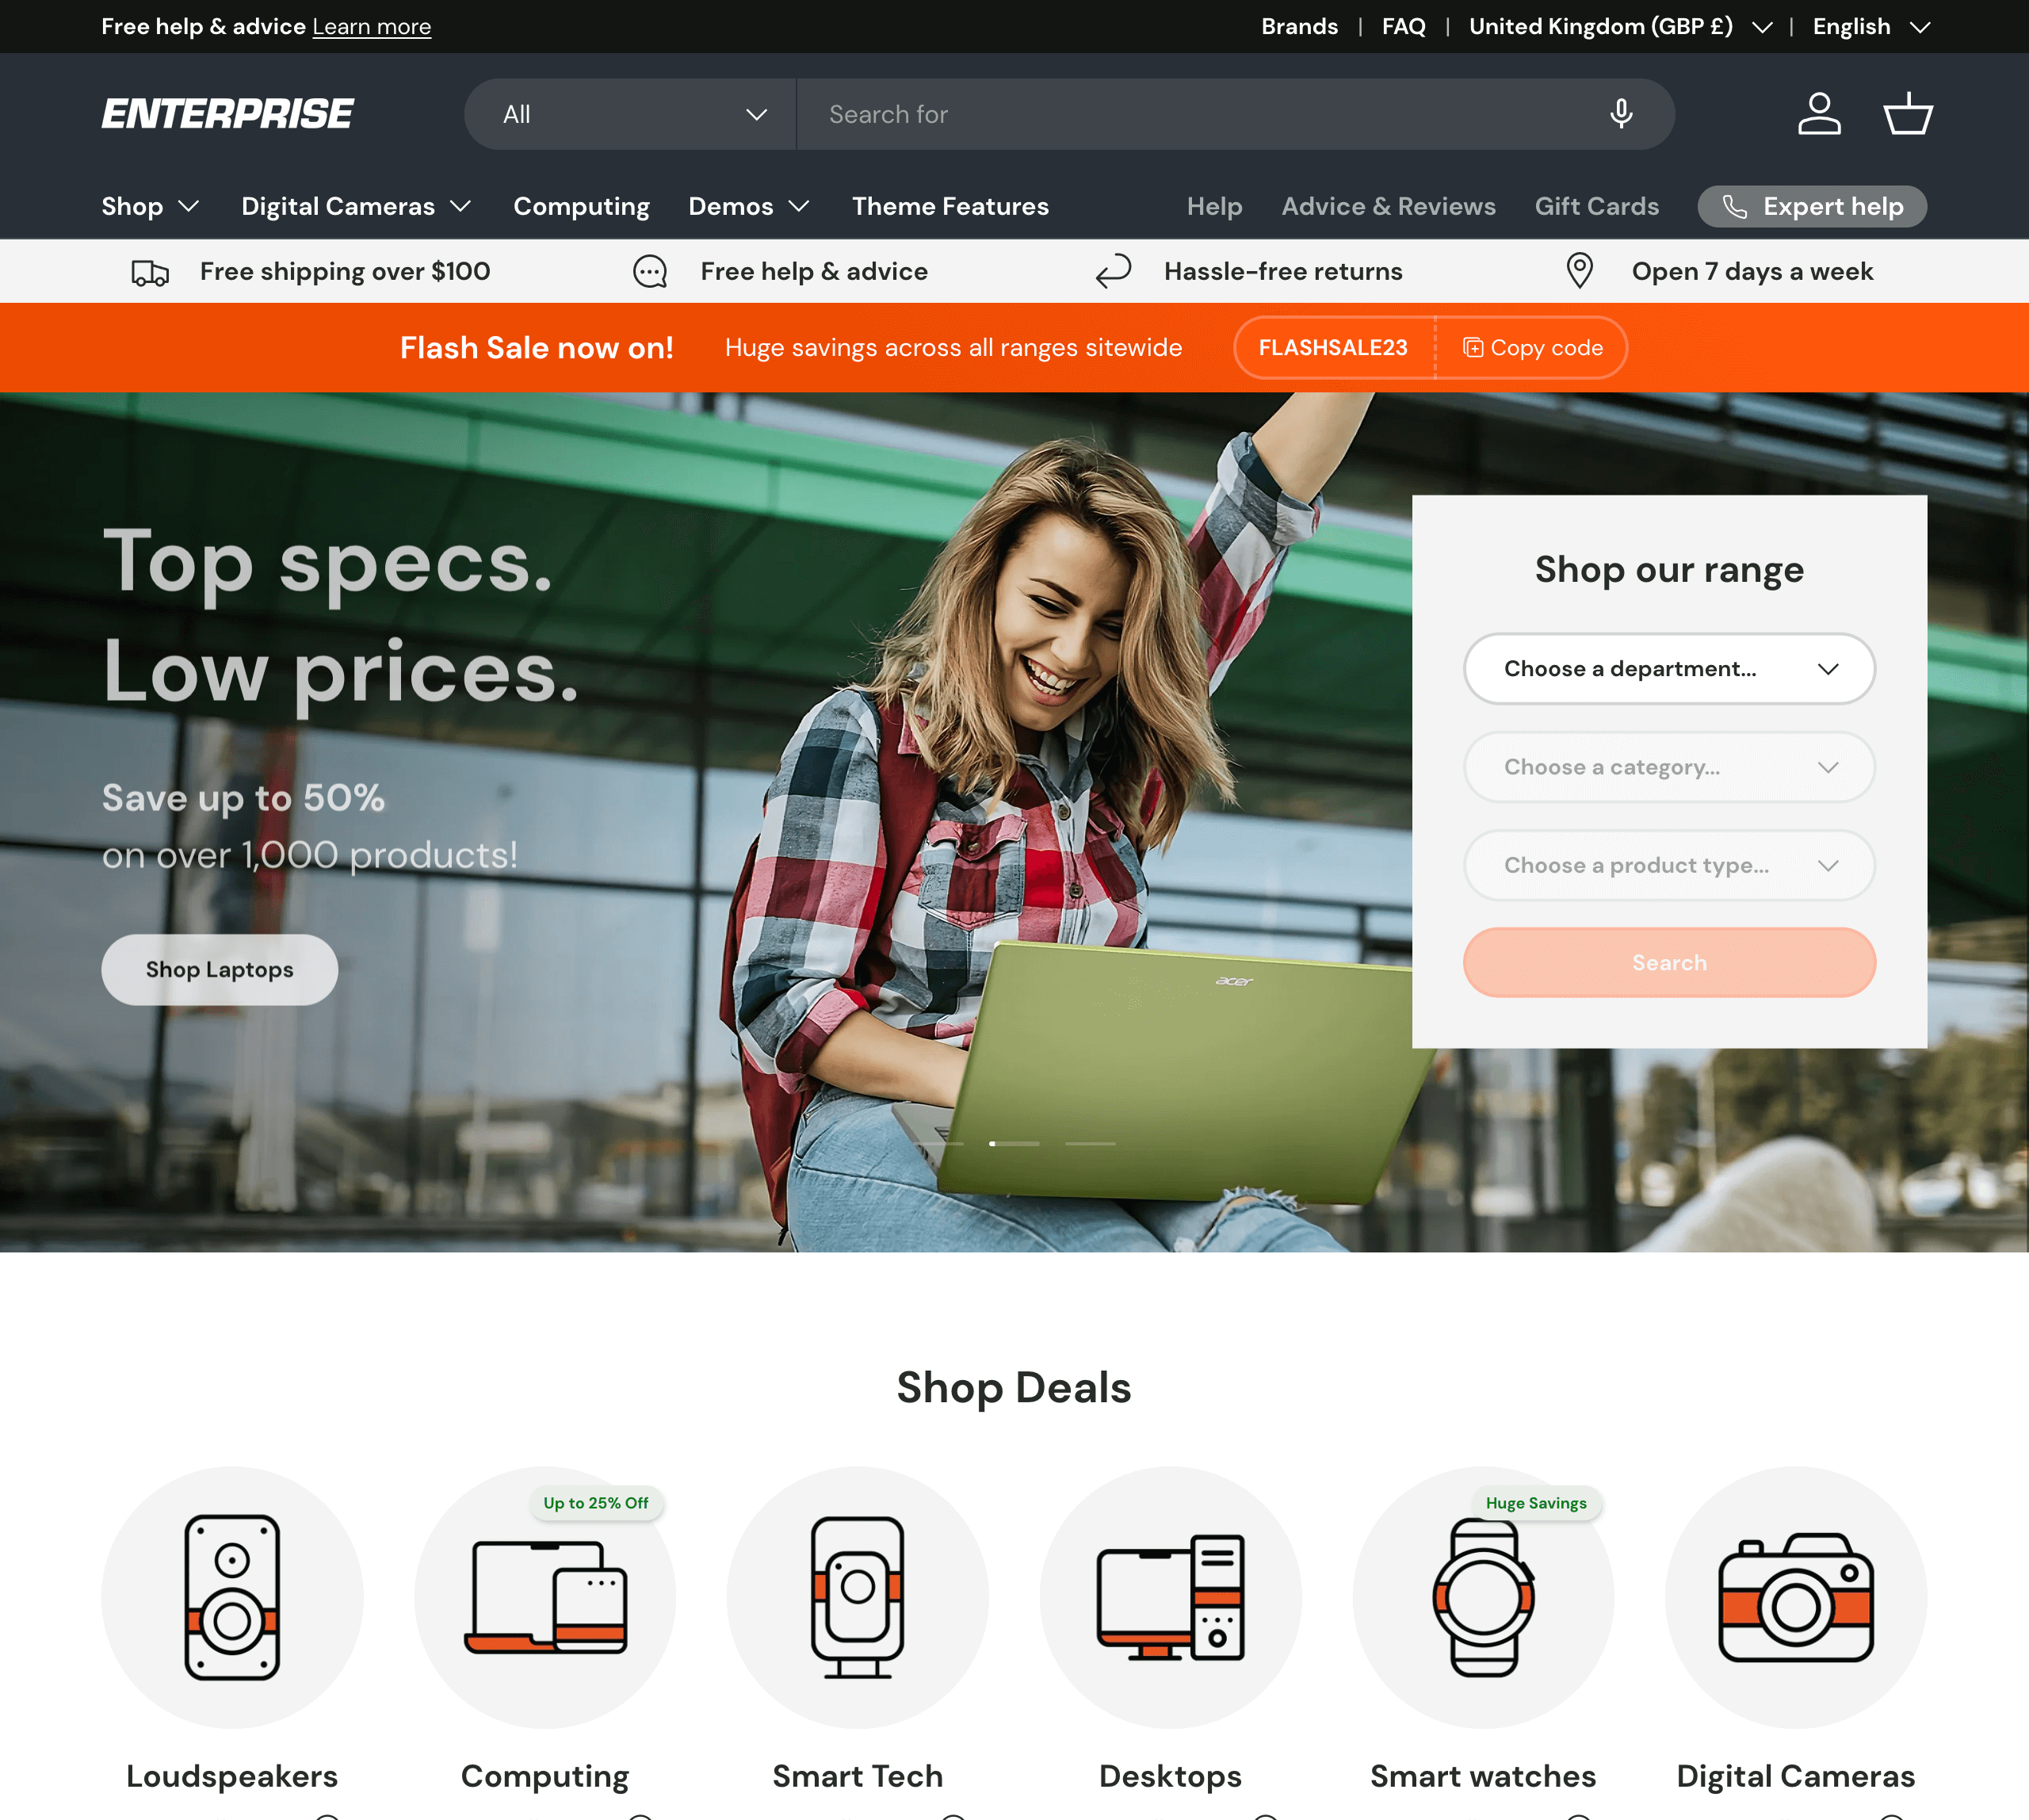
Task: Open the Choose a department dropdown
Action: [1668, 669]
